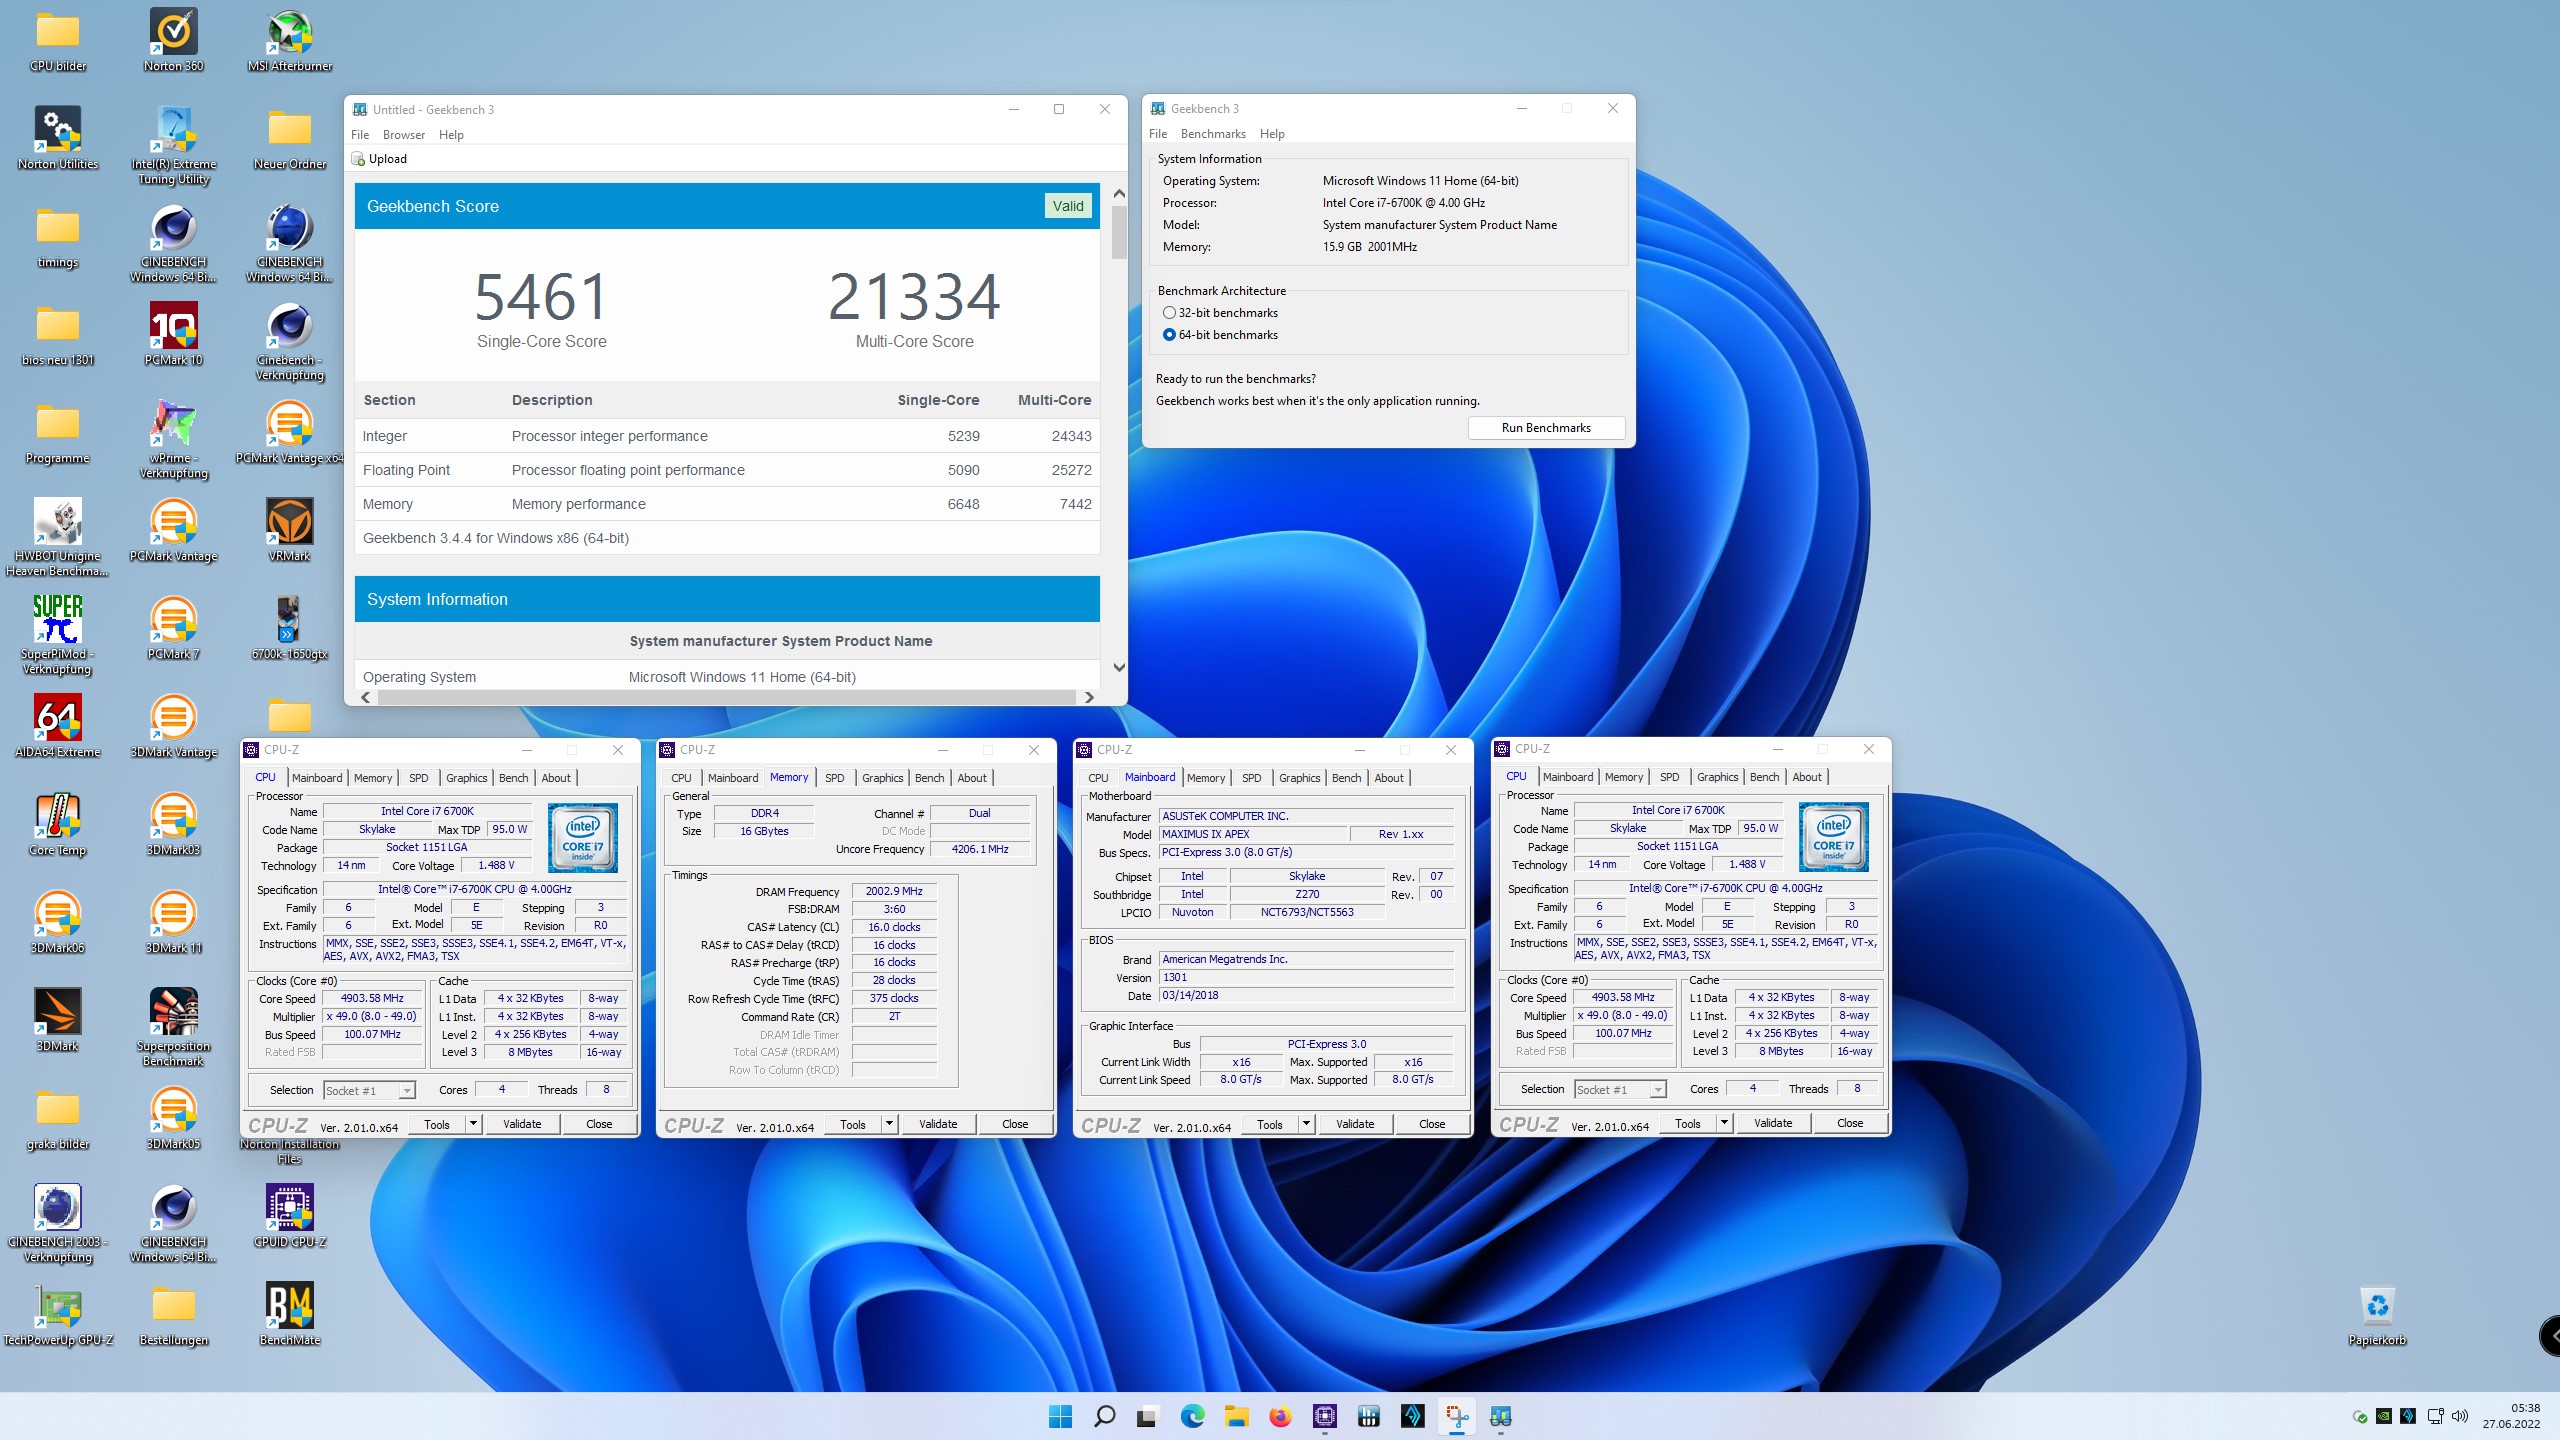Open the 'timings' desktop folder
The image size is (2560, 1440).
[58, 237]
